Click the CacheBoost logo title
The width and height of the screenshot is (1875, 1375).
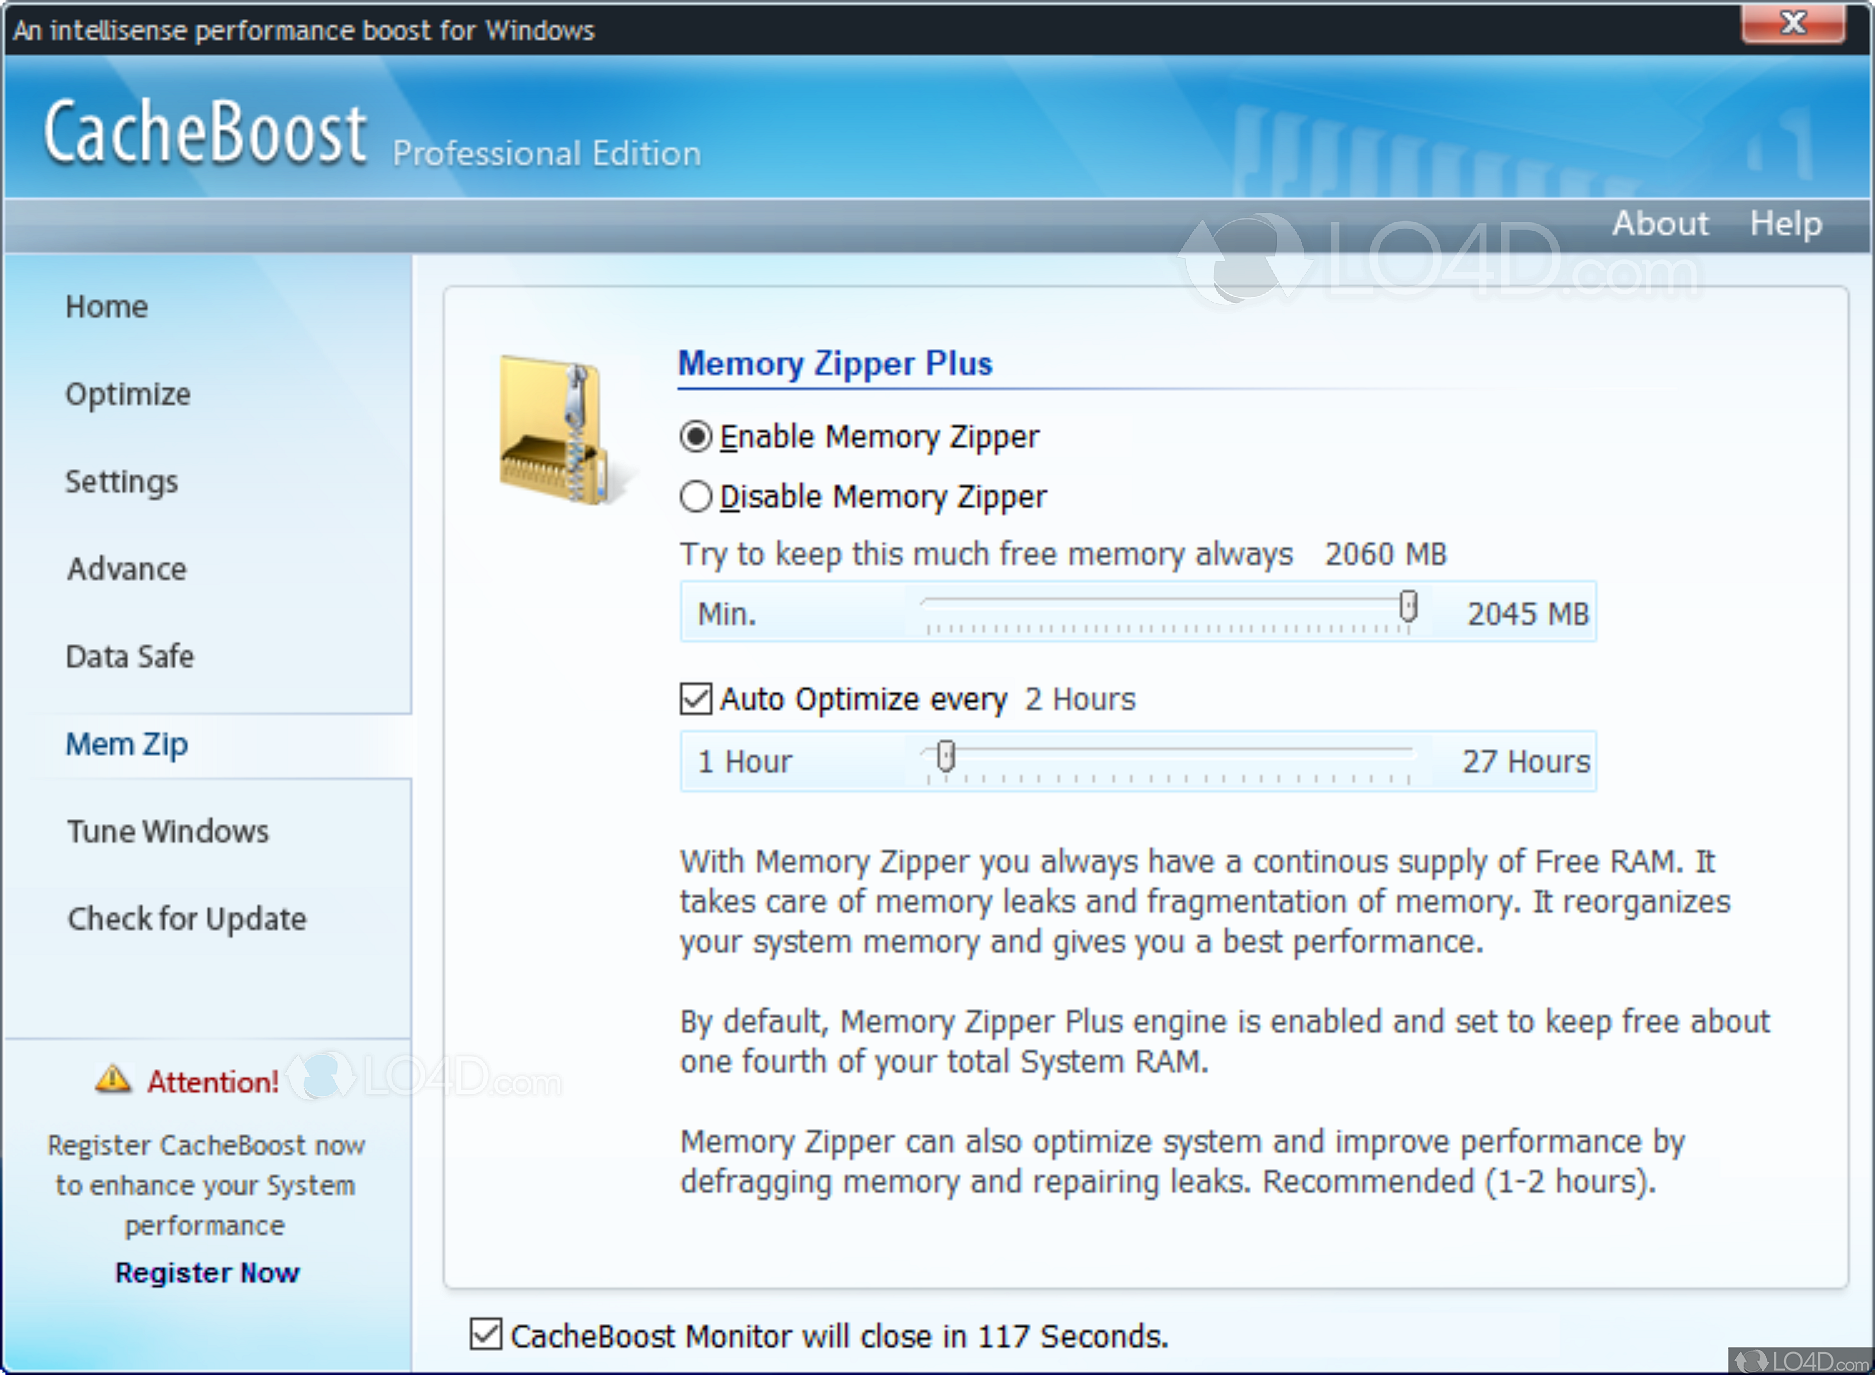coord(206,132)
